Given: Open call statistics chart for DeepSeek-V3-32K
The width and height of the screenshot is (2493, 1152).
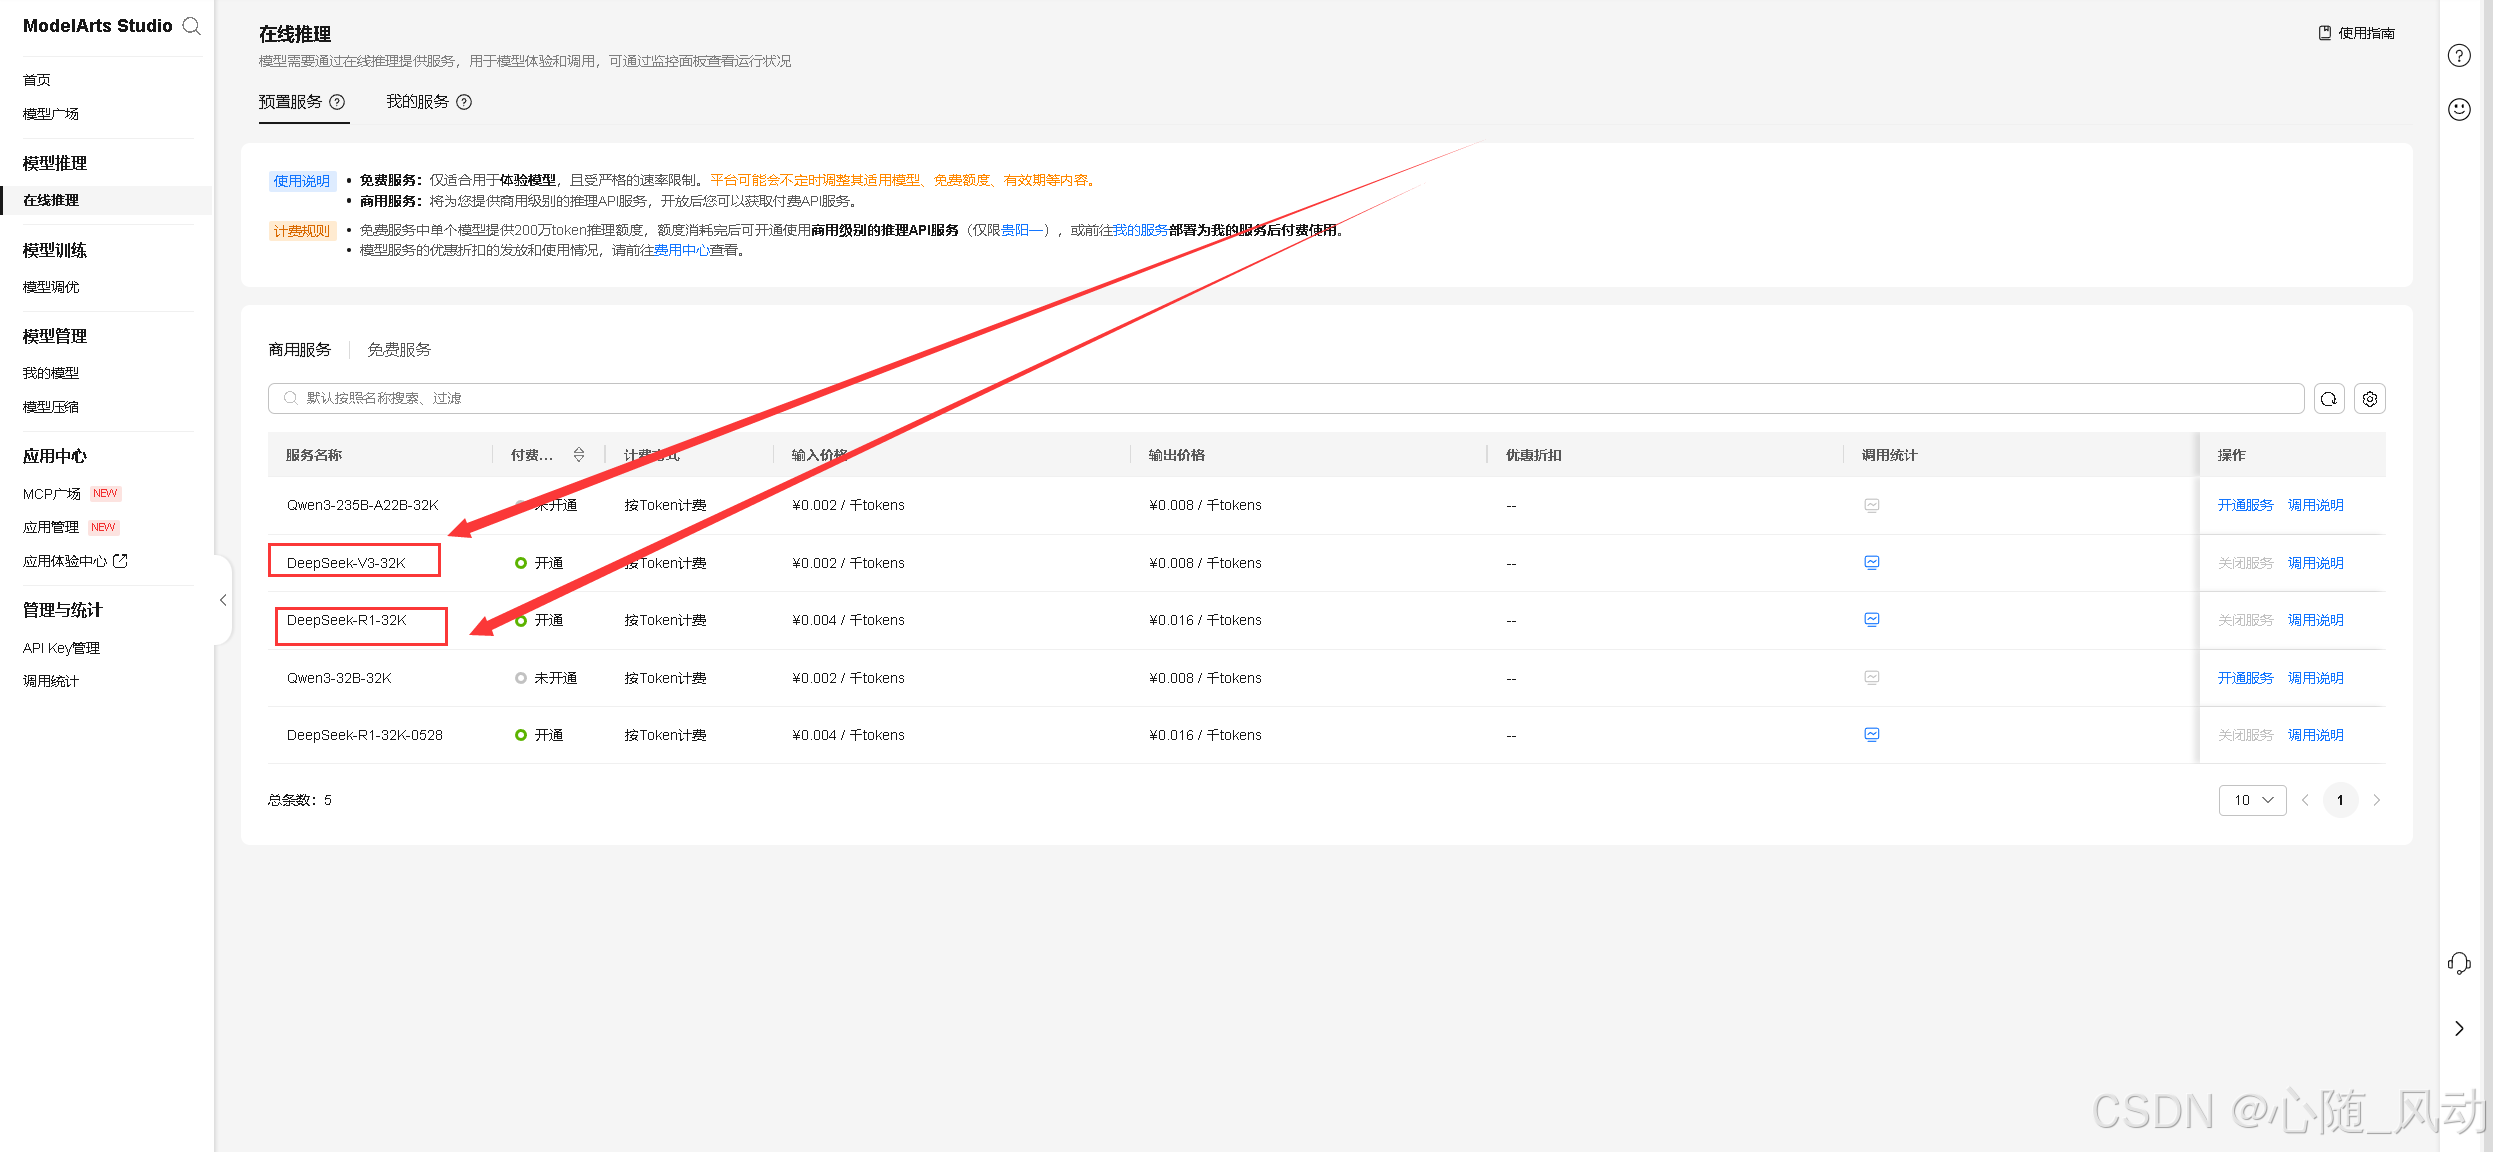Looking at the screenshot, I should (x=1871, y=563).
